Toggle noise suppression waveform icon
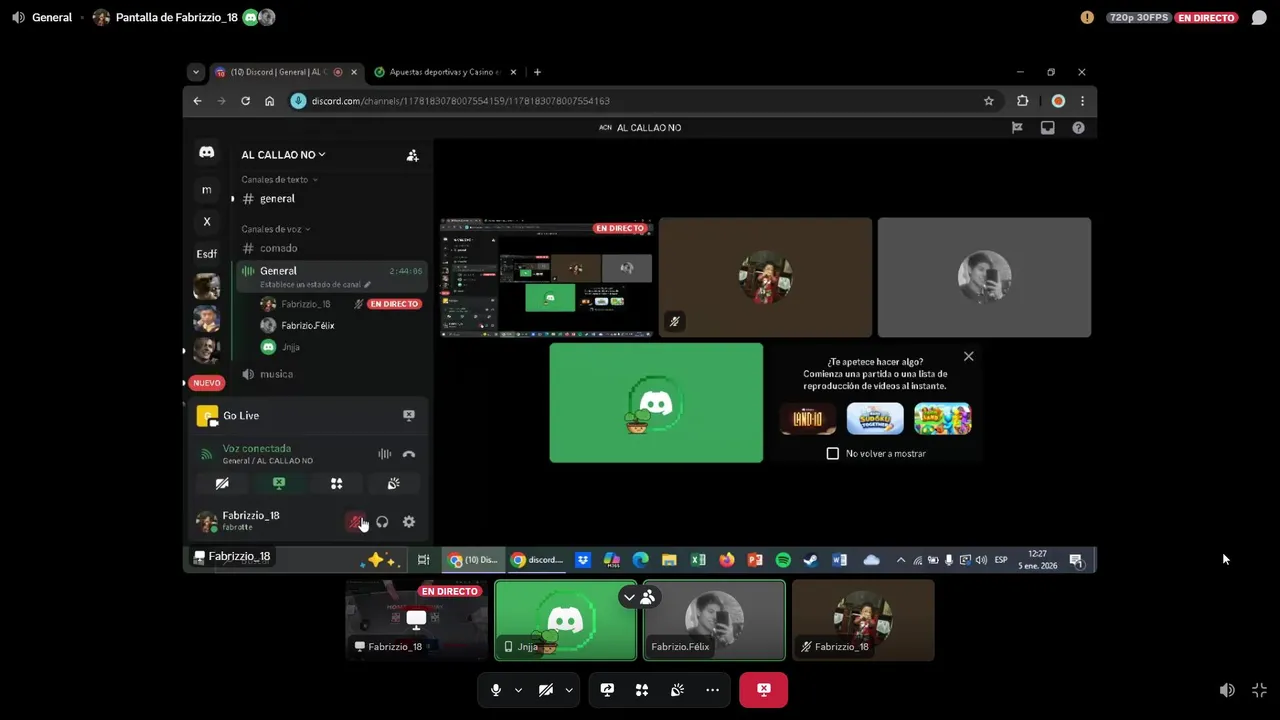1280x720 pixels. click(x=384, y=454)
